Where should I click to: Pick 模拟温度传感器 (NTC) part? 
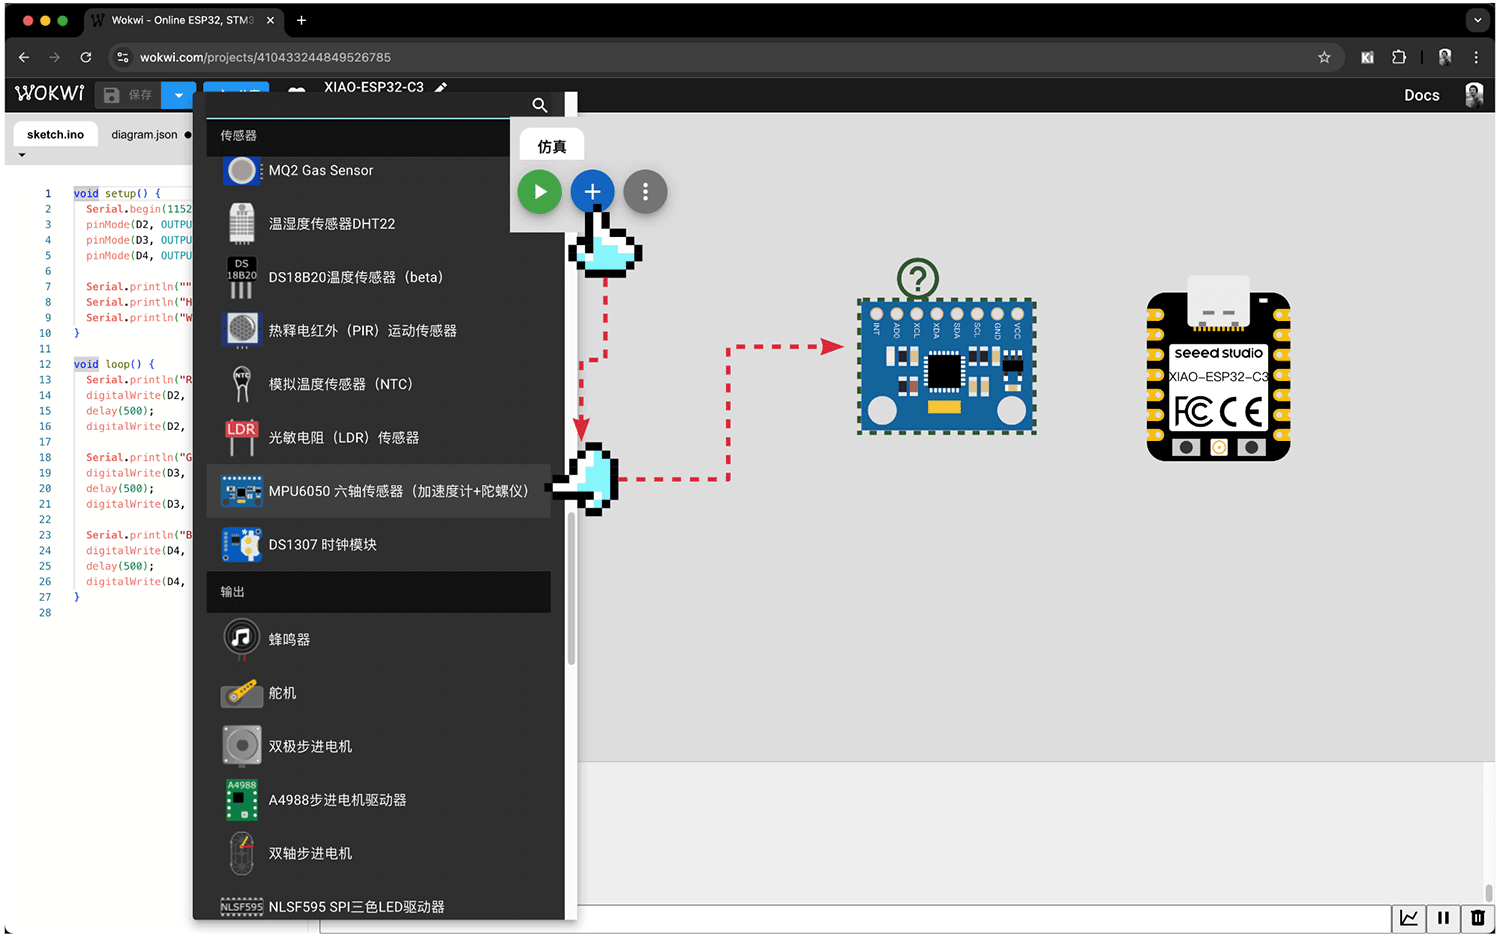[378, 384]
